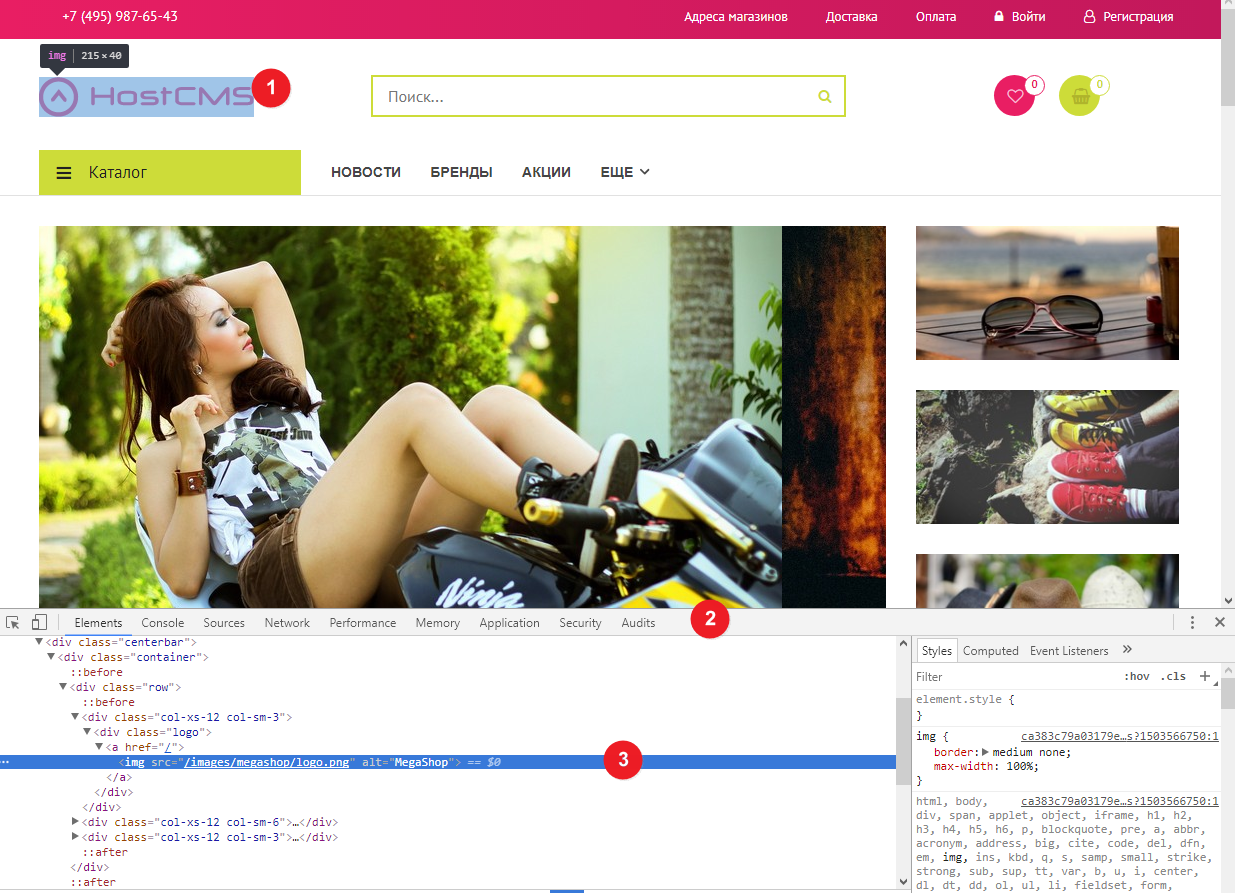Click the search magnifier icon
Viewport: 1235px width, 893px height.
[825, 97]
